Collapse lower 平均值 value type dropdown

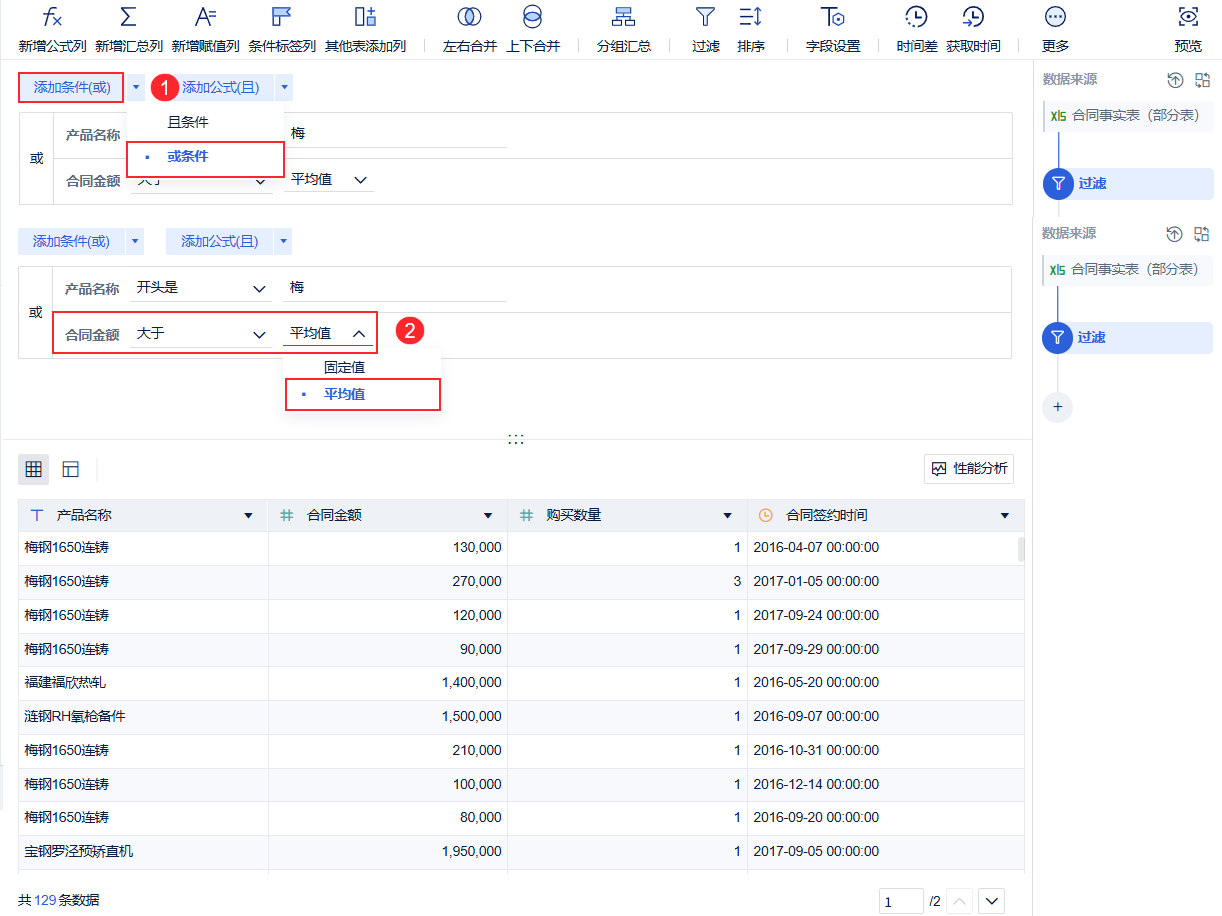click(328, 334)
